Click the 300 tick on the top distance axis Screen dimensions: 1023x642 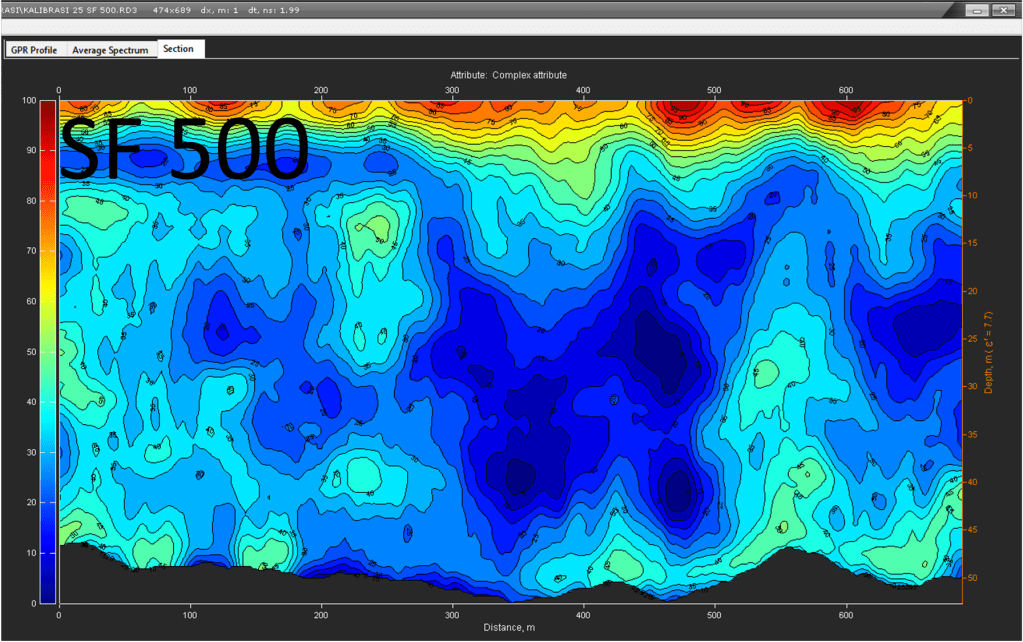(452, 91)
